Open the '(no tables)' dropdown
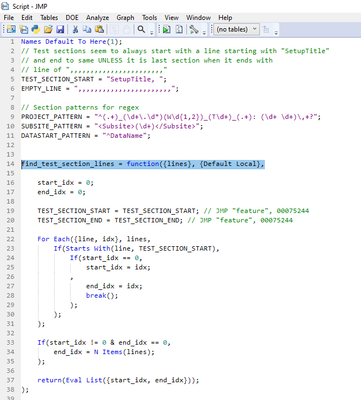The image size is (361, 400). 236,29
